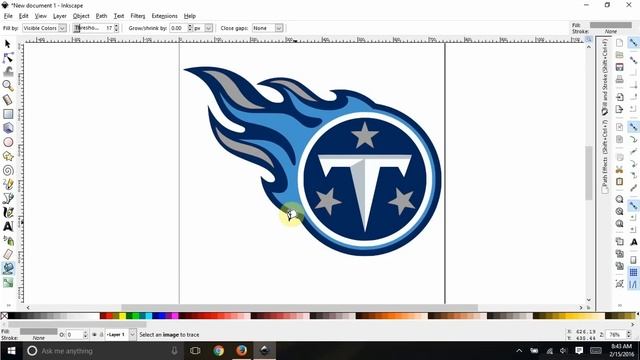Toggle Layer 1 visibility eye

pos(94,334)
